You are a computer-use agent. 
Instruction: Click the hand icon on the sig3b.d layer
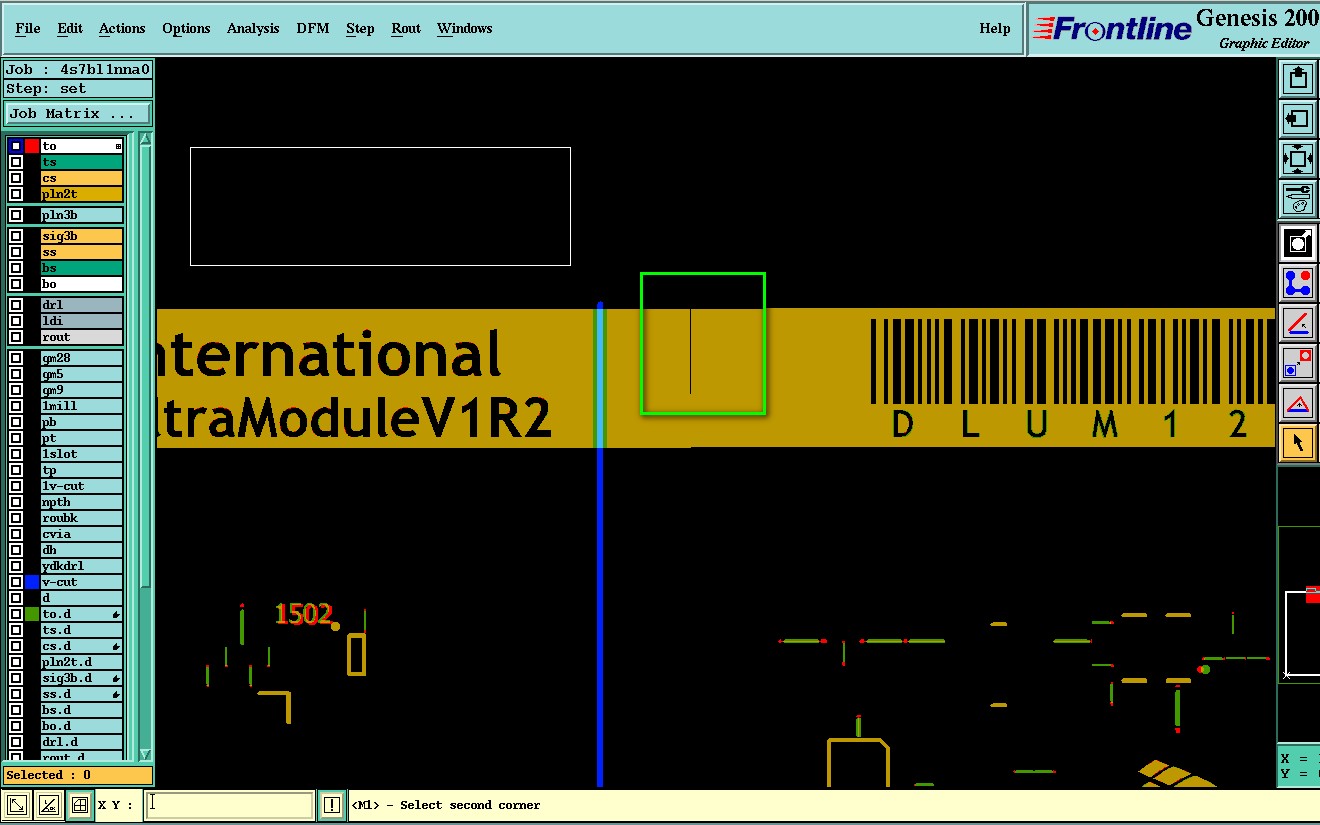point(116,678)
